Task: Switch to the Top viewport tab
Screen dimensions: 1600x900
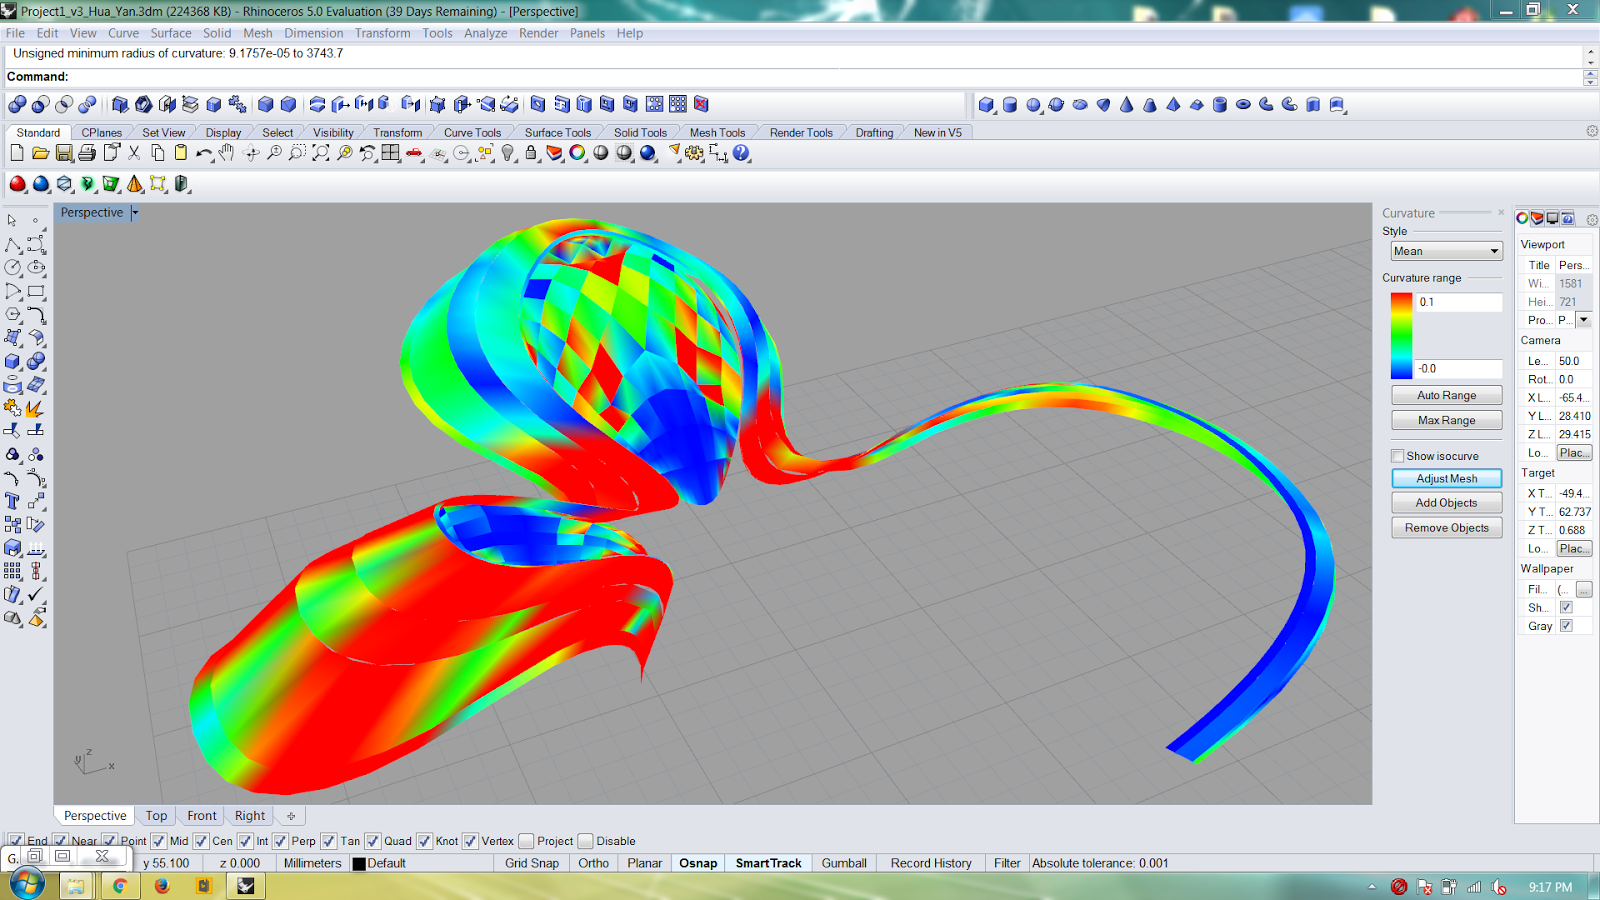Action: (x=155, y=815)
